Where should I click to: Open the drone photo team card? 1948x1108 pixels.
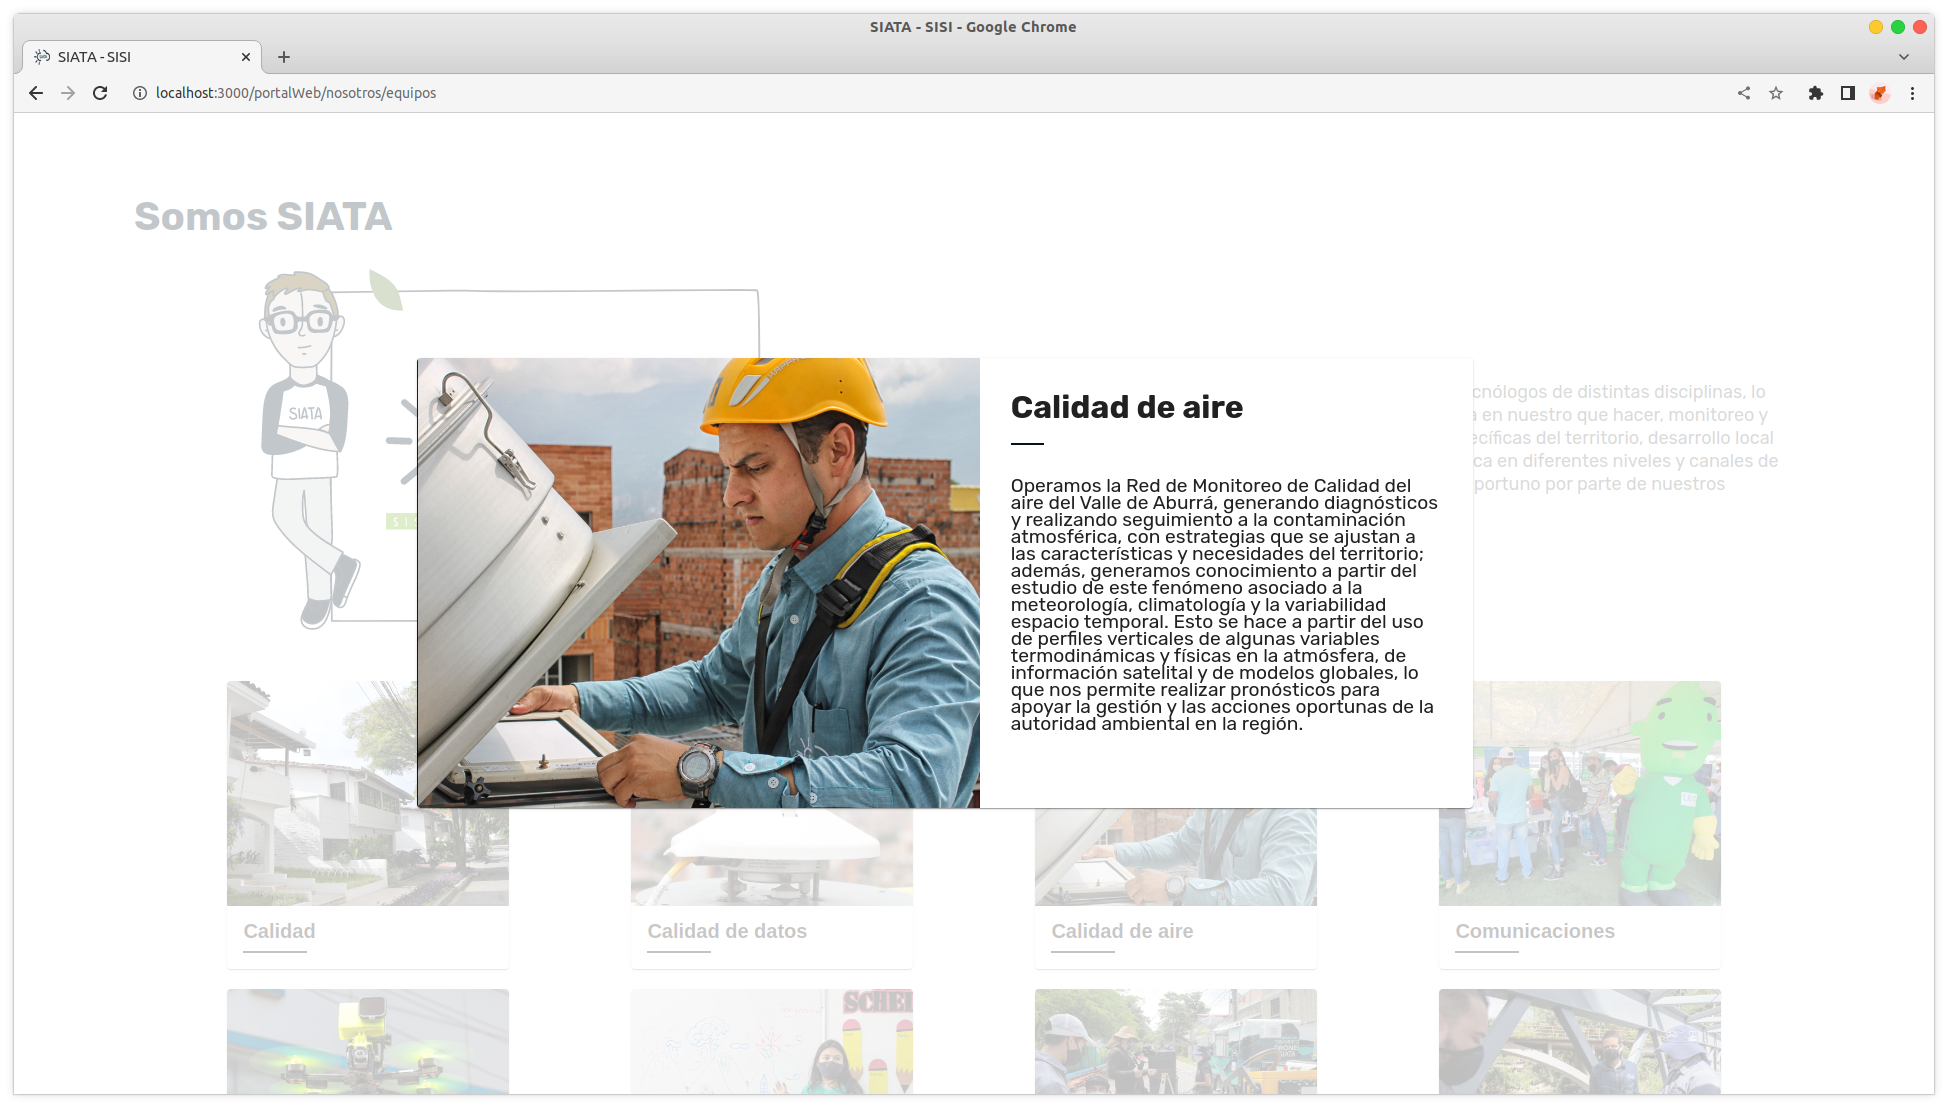point(368,1041)
